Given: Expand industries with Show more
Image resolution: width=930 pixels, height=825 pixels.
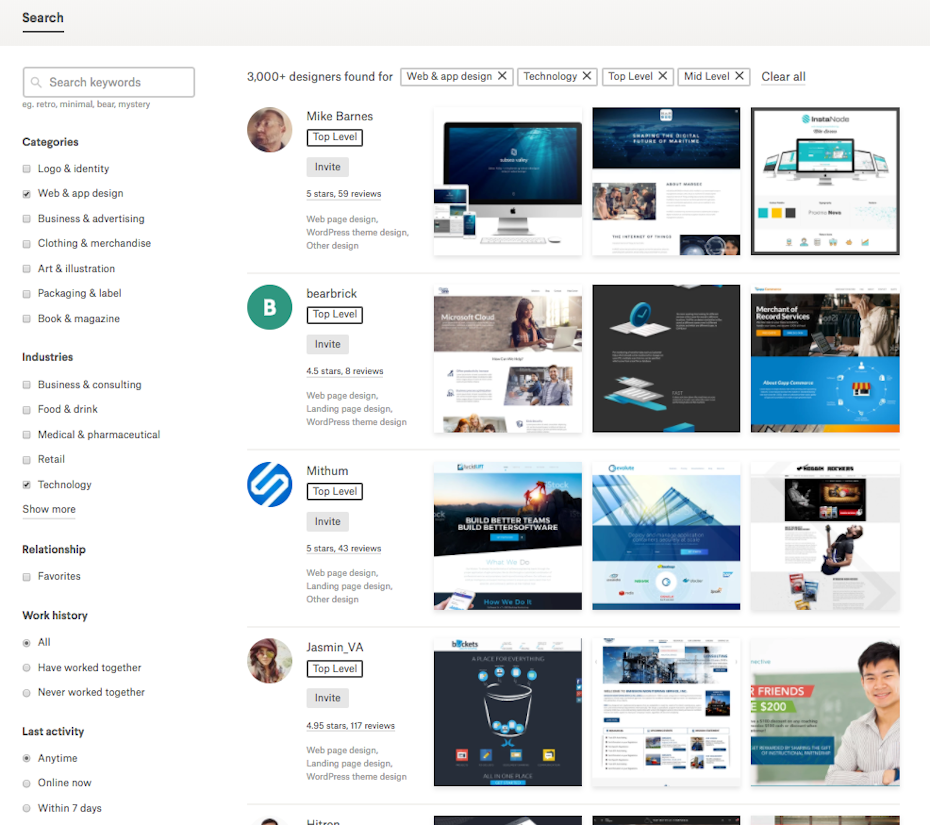Looking at the screenshot, I should point(49,509).
